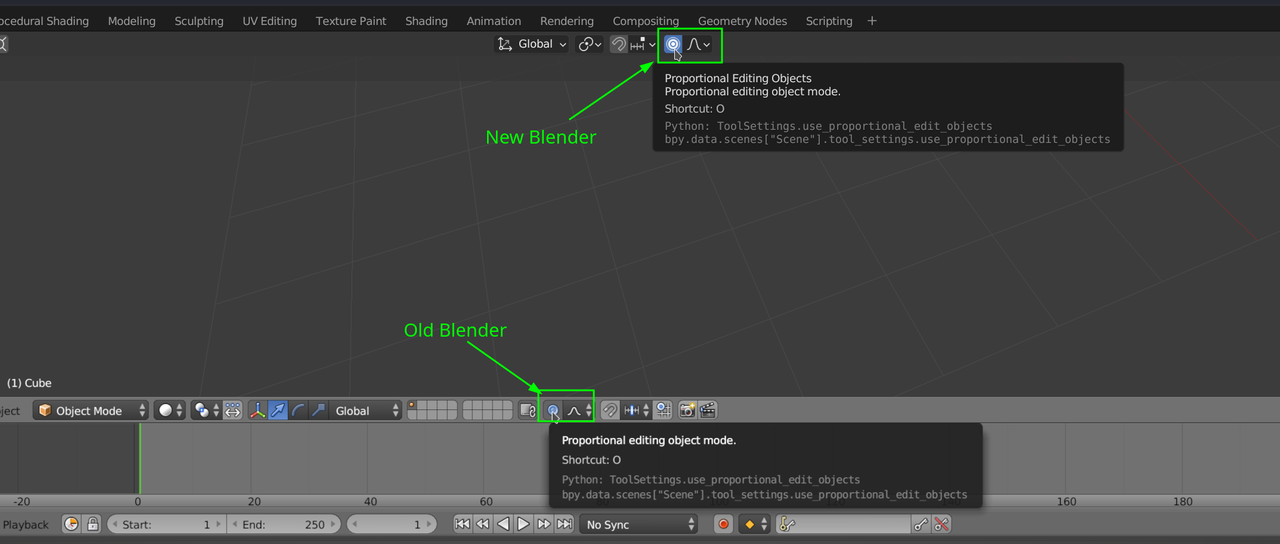
Task: Select the rotate manipulator arc icon
Action: tap(298, 411)
